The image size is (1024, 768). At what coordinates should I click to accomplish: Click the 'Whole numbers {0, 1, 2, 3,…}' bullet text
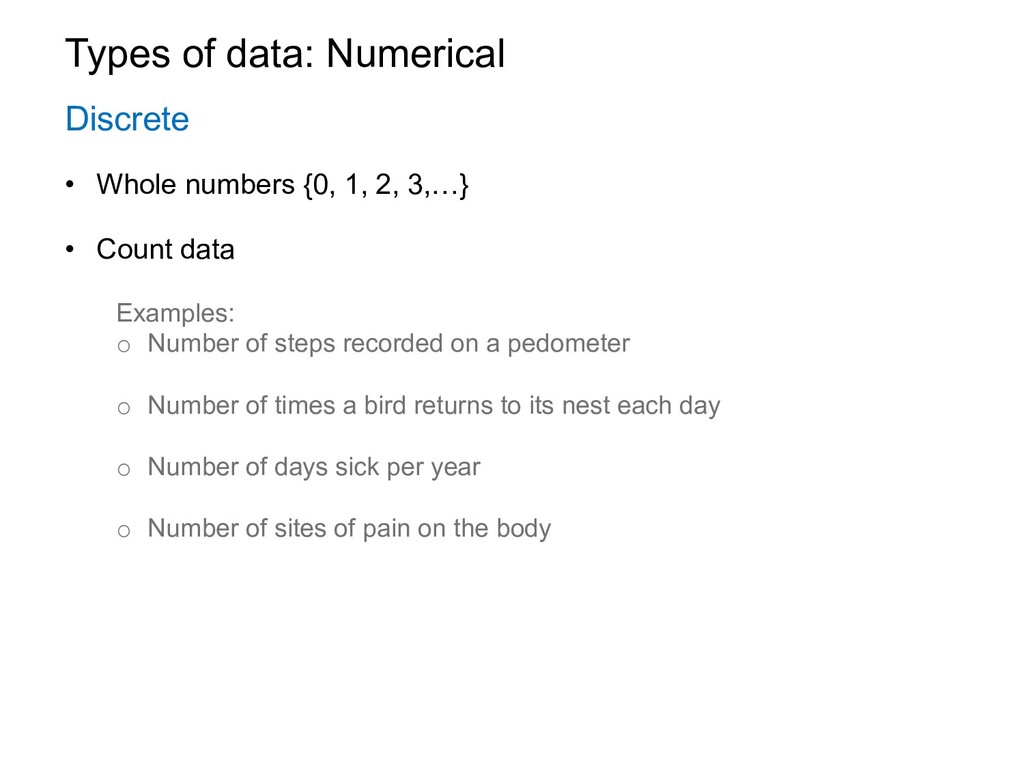tap(282, 185)
